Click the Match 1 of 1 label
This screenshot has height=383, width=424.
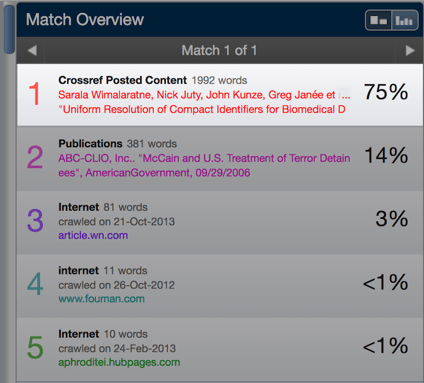[219, 51]
